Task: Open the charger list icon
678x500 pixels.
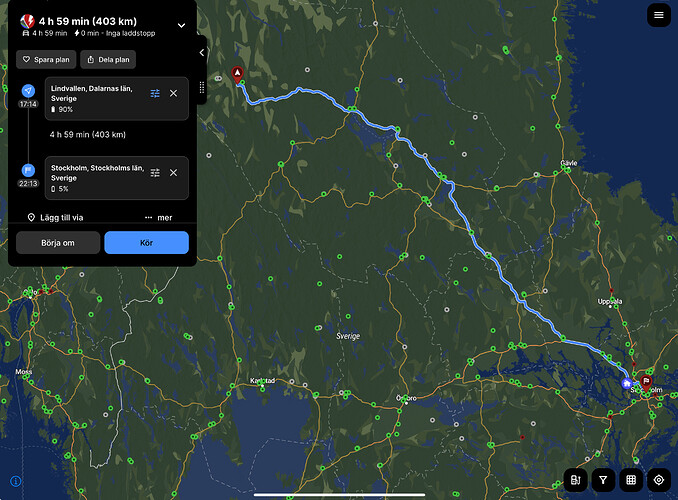Action: coord(576,480)
